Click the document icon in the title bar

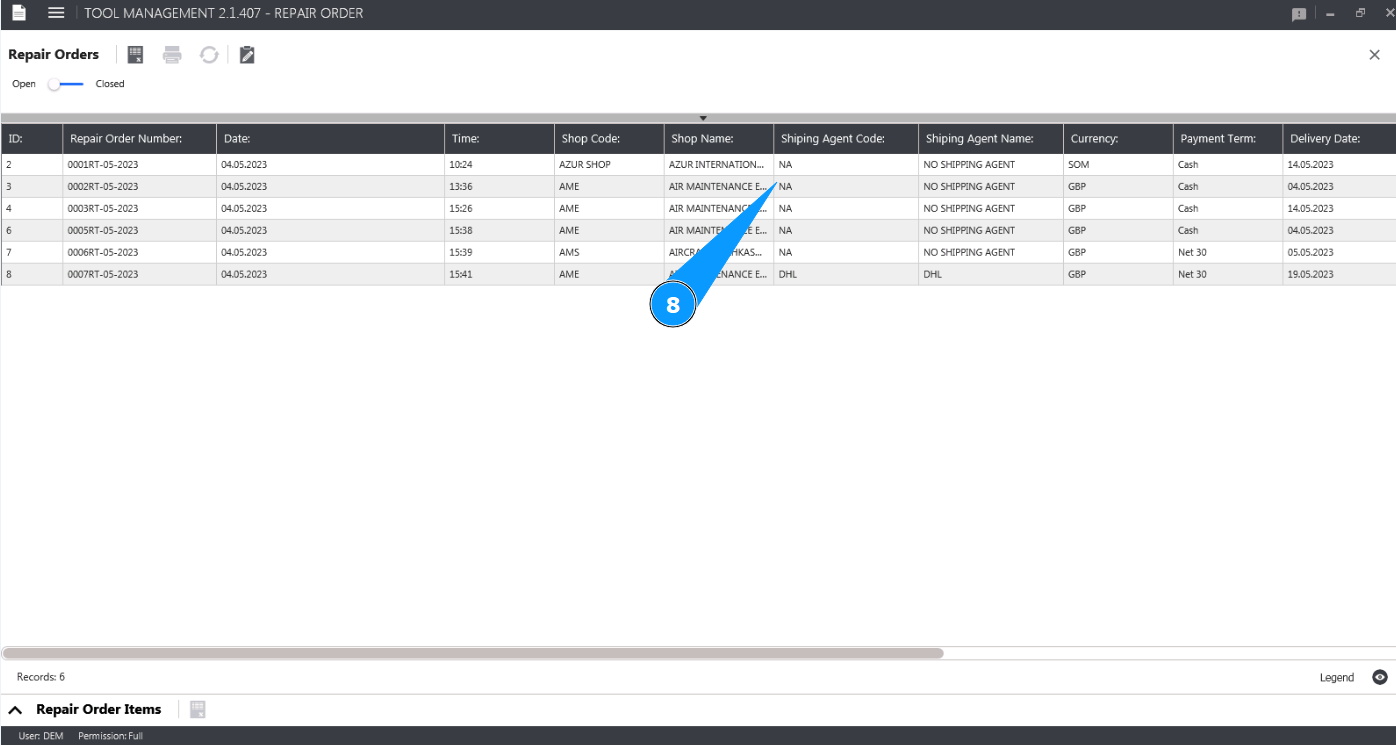tap(19, 13)
